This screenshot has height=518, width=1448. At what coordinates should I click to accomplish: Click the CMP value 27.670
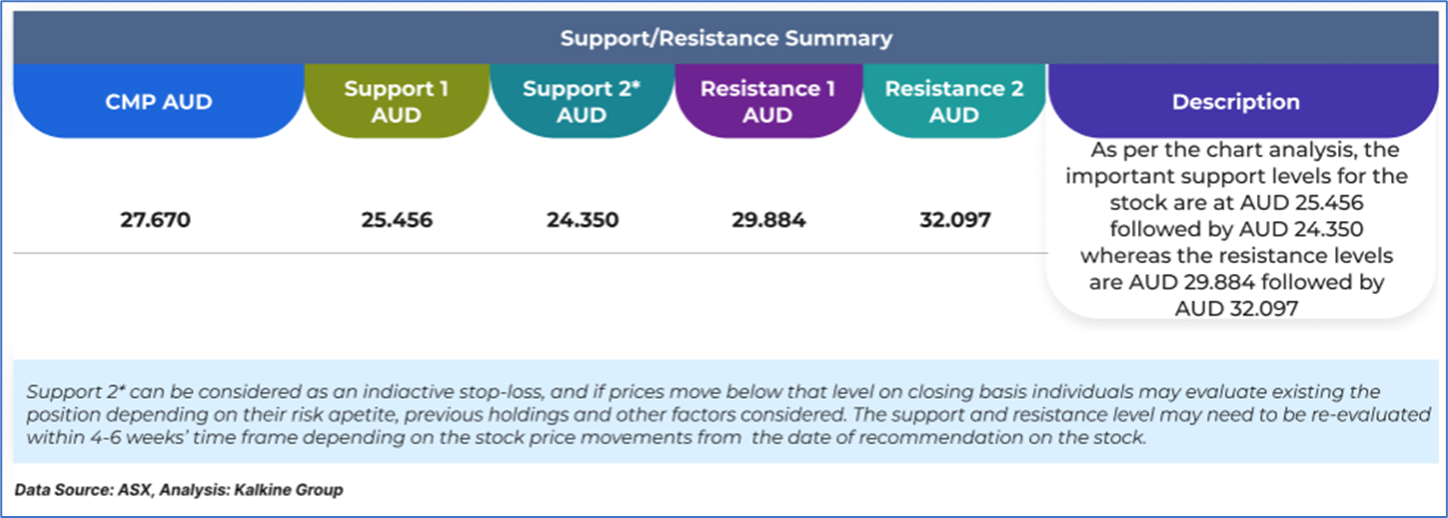click(155, 220)
